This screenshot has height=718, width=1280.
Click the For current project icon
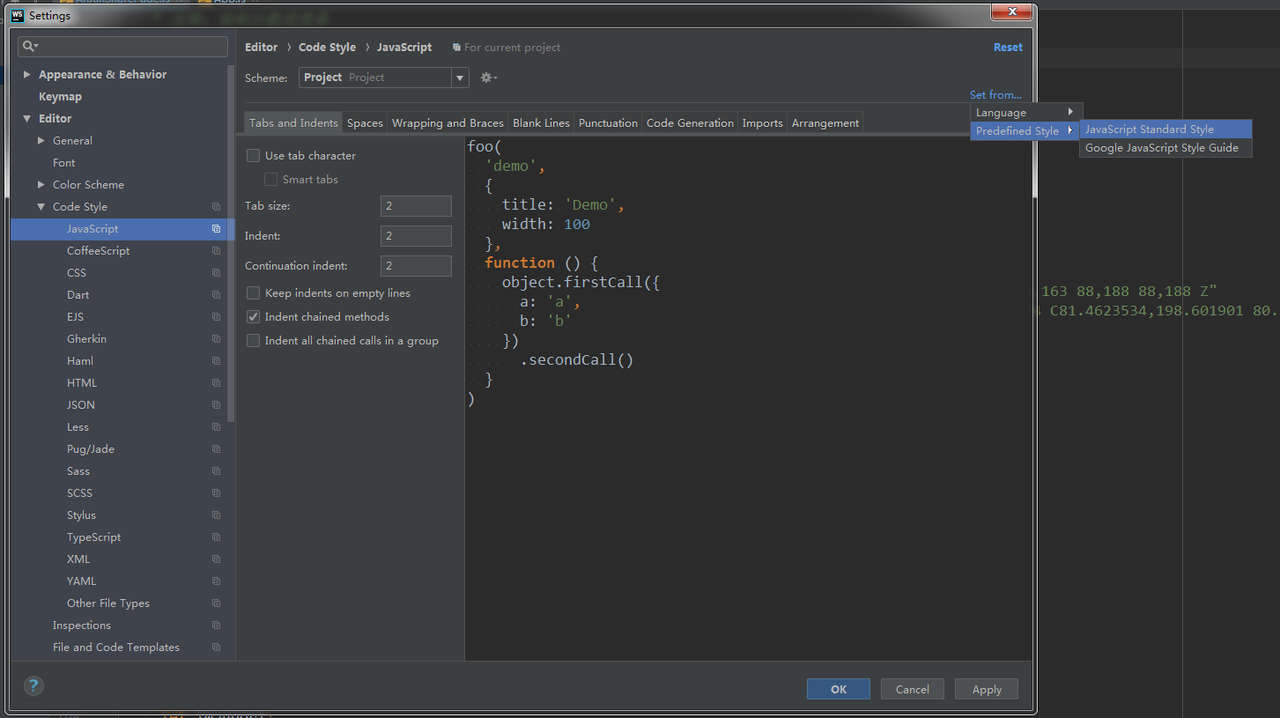click(x=457, y=47)
